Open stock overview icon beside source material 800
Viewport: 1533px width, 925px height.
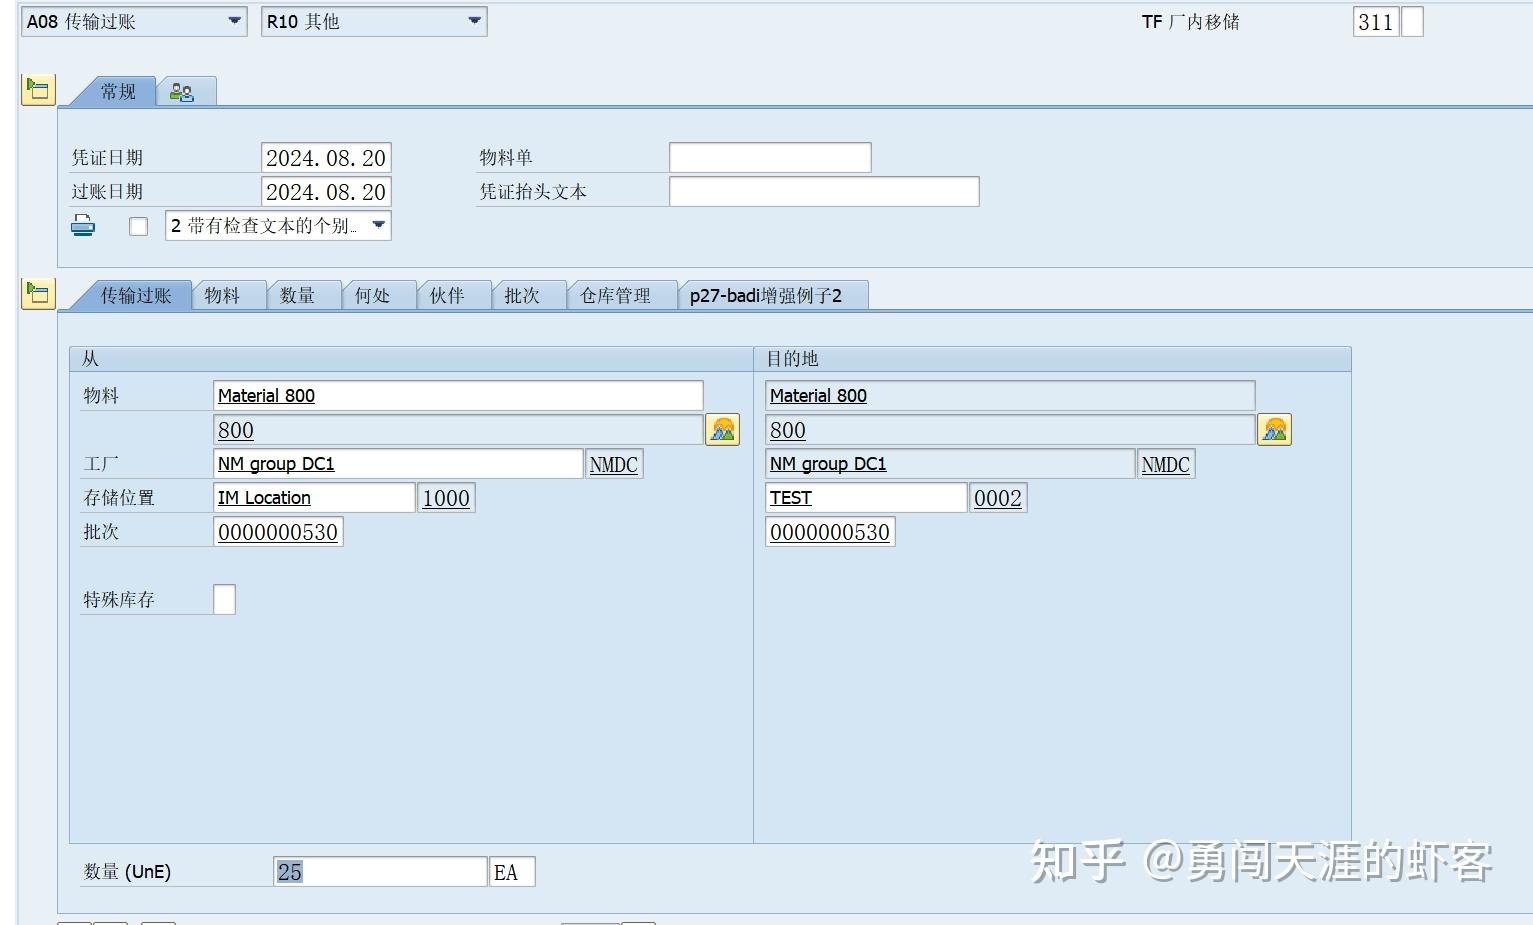[x=723, y=429]
